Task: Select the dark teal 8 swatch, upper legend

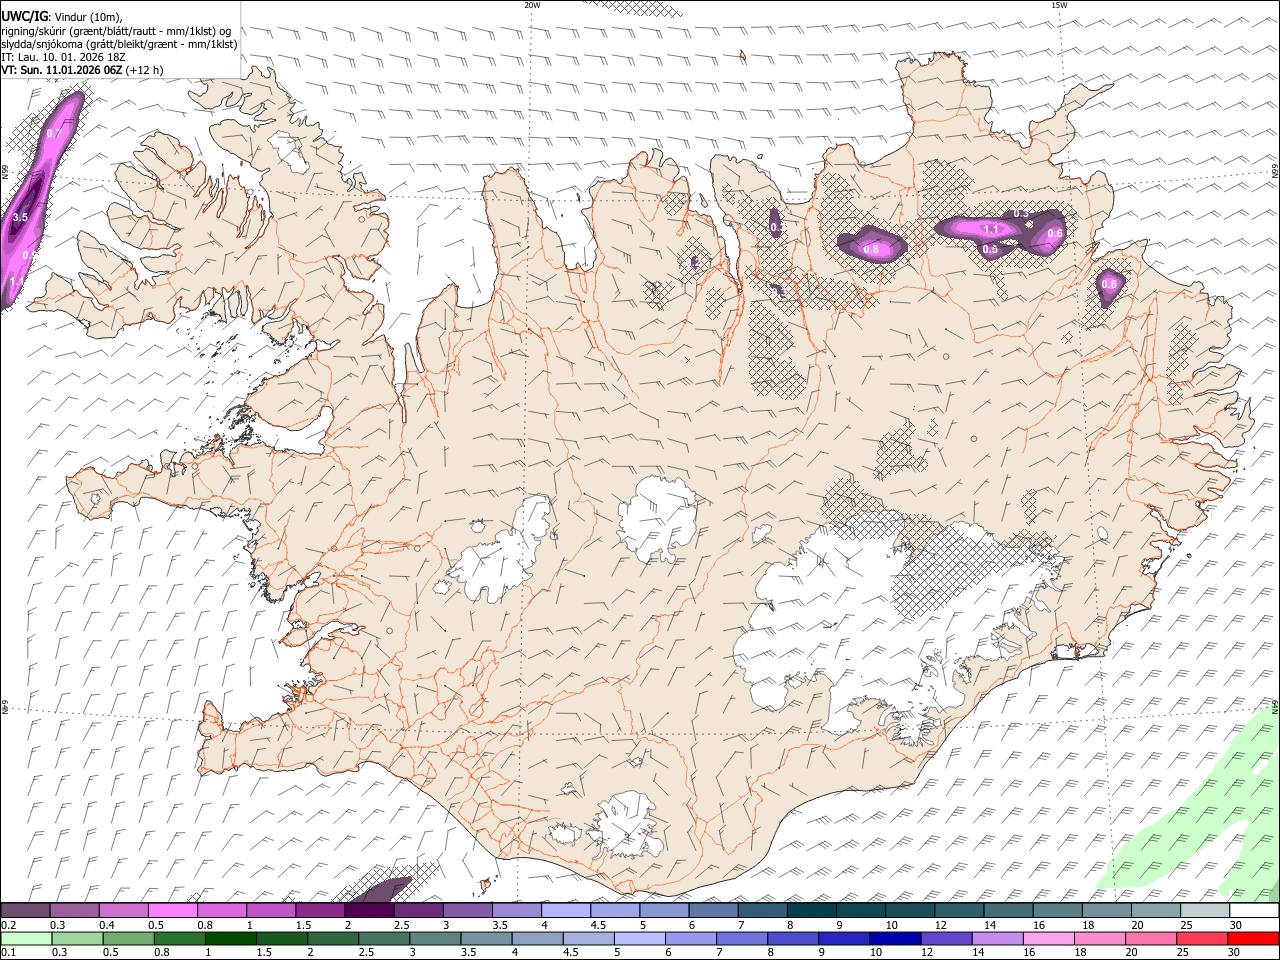Action: (811, 911)
